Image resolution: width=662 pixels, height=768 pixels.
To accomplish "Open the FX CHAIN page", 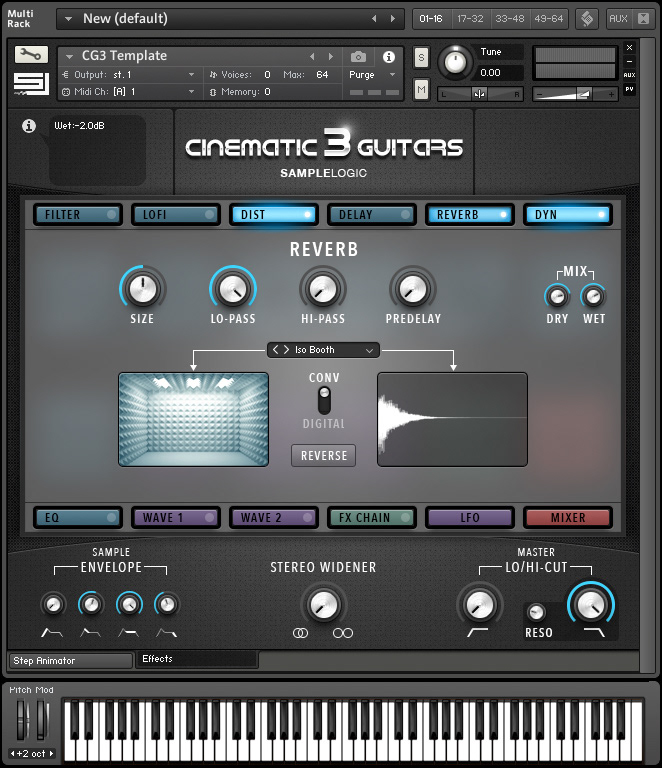I will pos(372,517).
